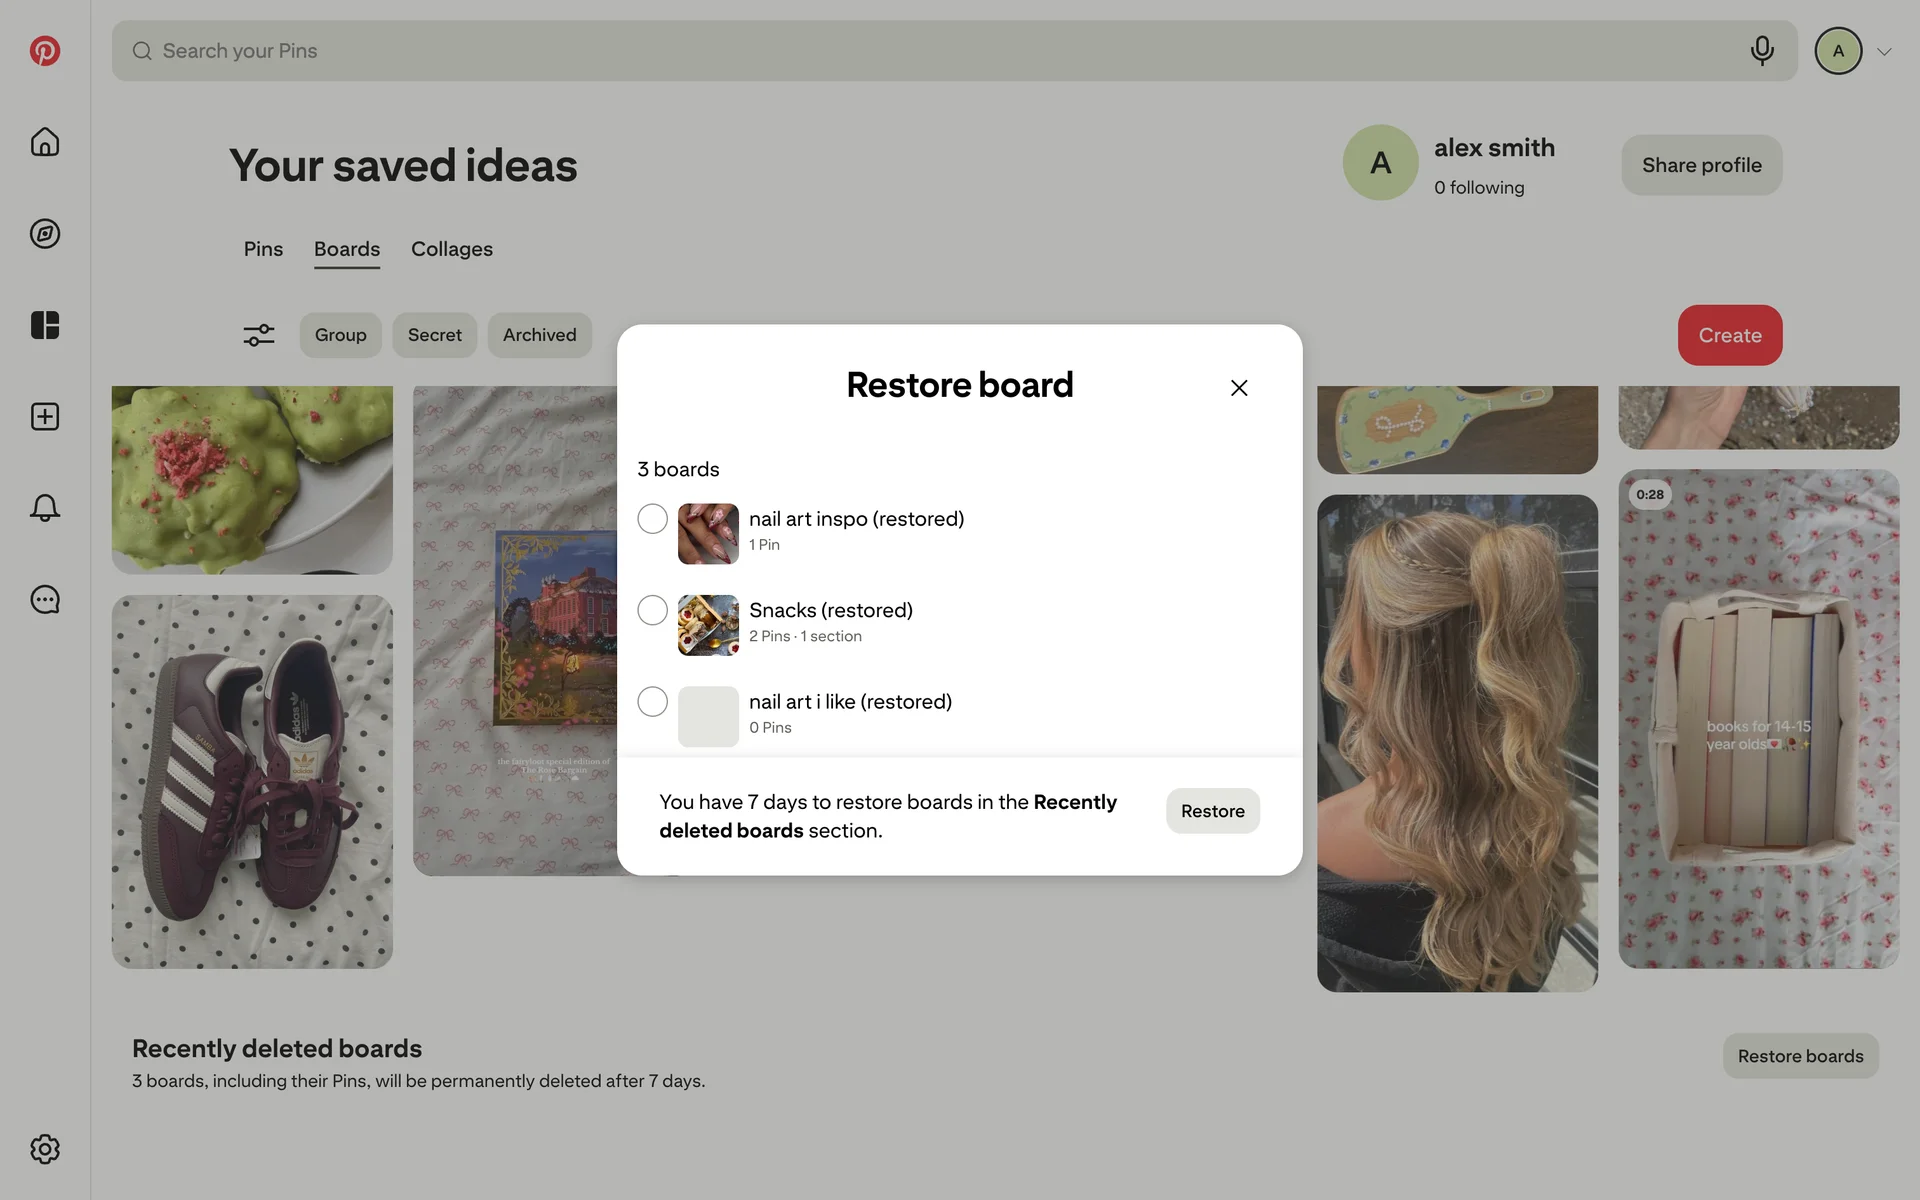Click the Create plus sidebar icon
The image size is (1920, 1200).
pyautogui.click(x=45, y=417)
